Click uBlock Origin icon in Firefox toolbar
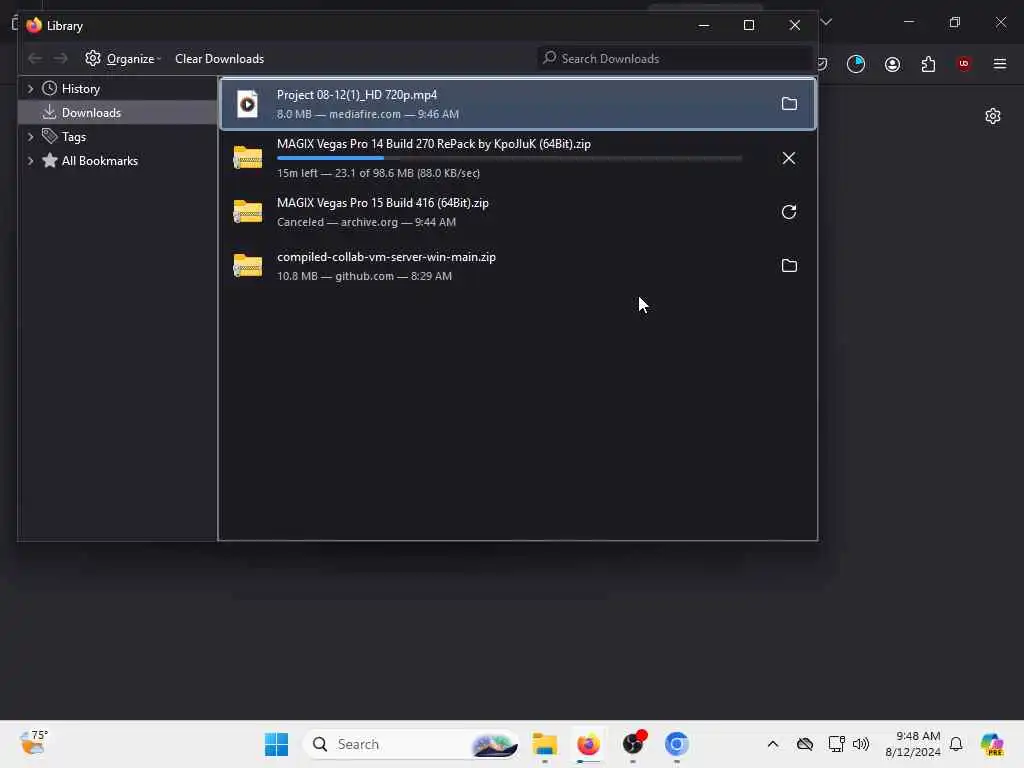Screen dimensions: 1024x768 click(x=963, y=63)
